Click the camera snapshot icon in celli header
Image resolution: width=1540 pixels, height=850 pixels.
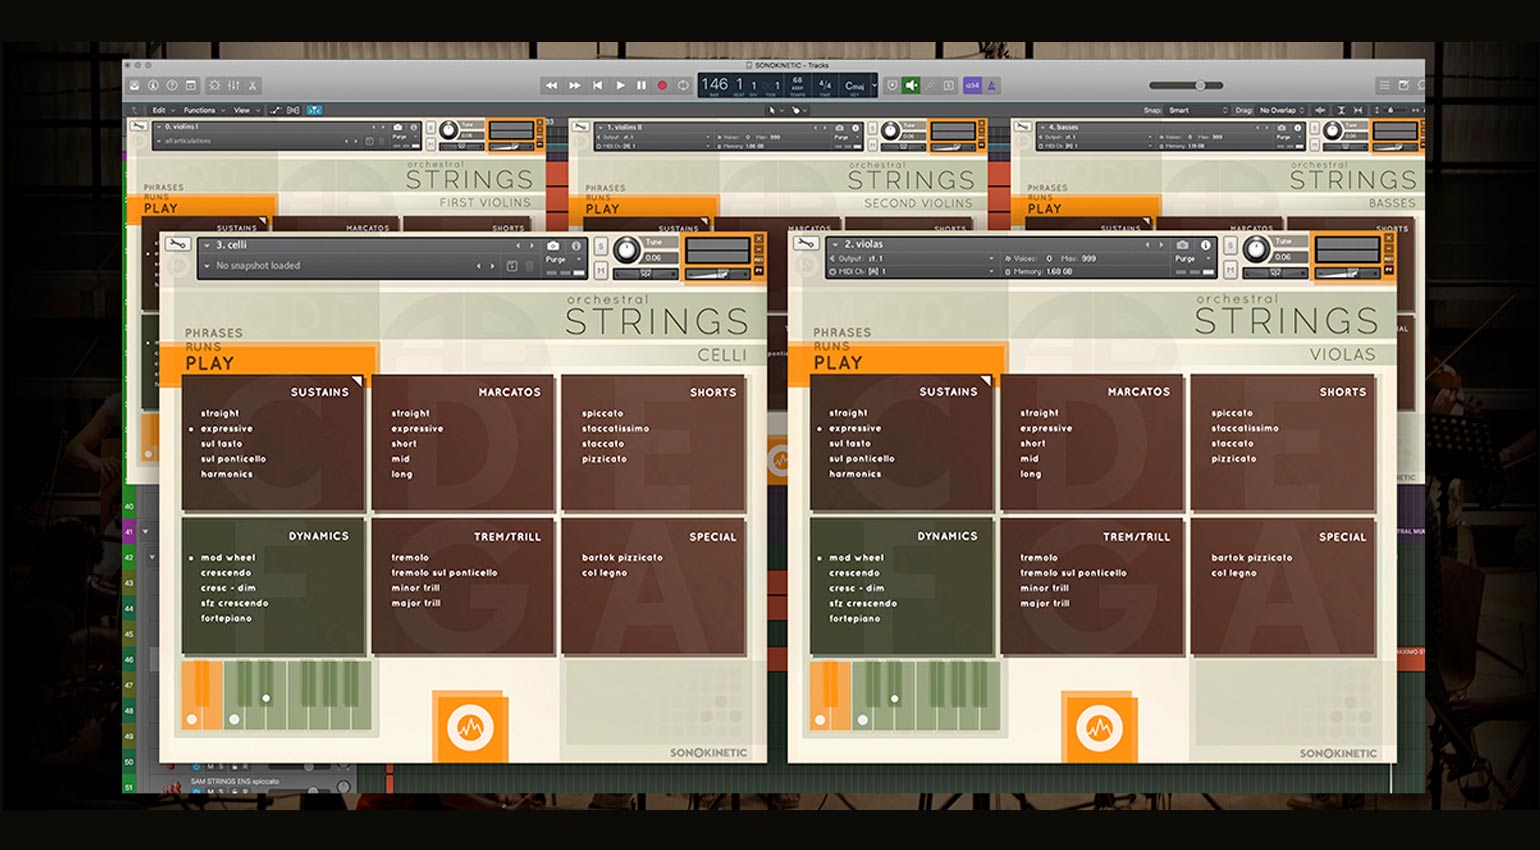(553, 246)
